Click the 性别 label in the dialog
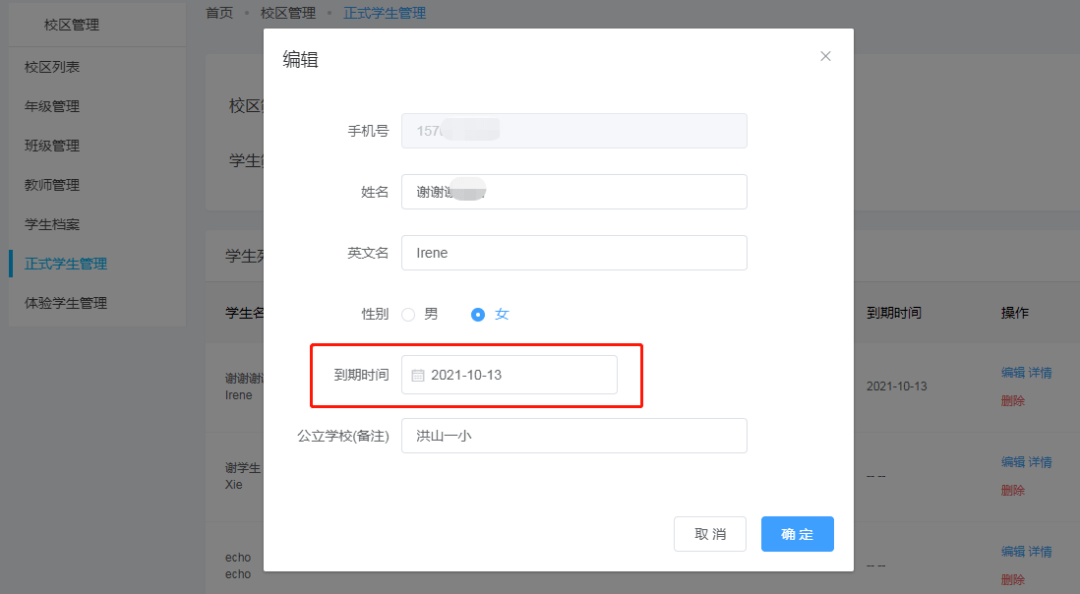 pyautogui.click(x=375, y=314)
